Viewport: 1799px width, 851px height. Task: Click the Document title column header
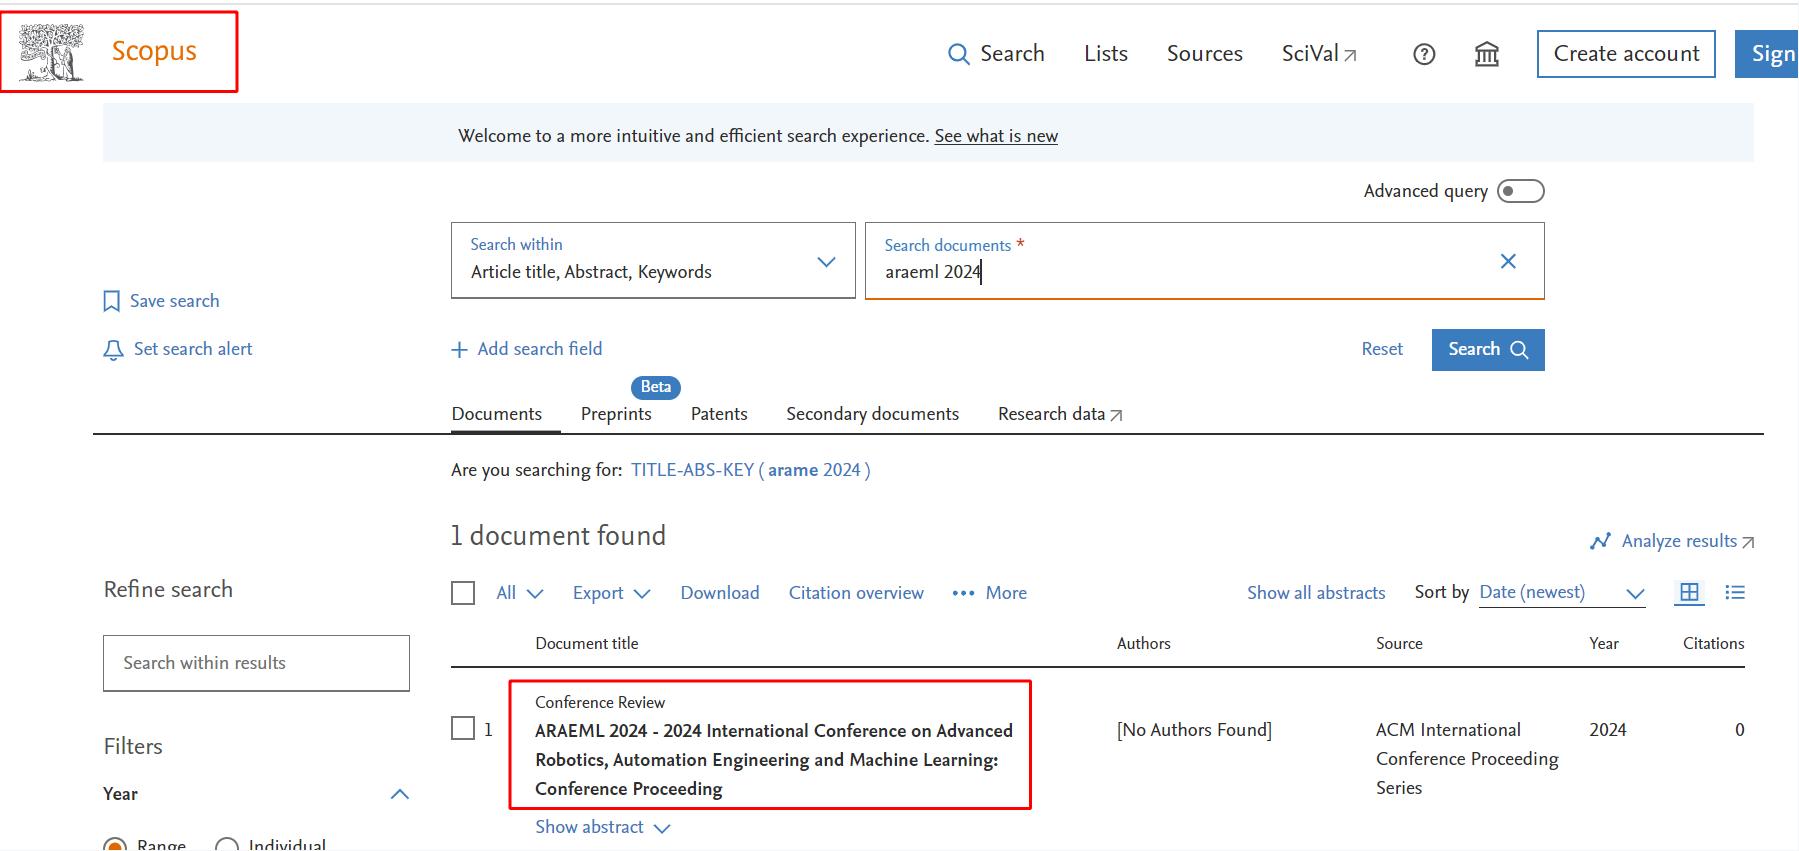coord(587,644)
